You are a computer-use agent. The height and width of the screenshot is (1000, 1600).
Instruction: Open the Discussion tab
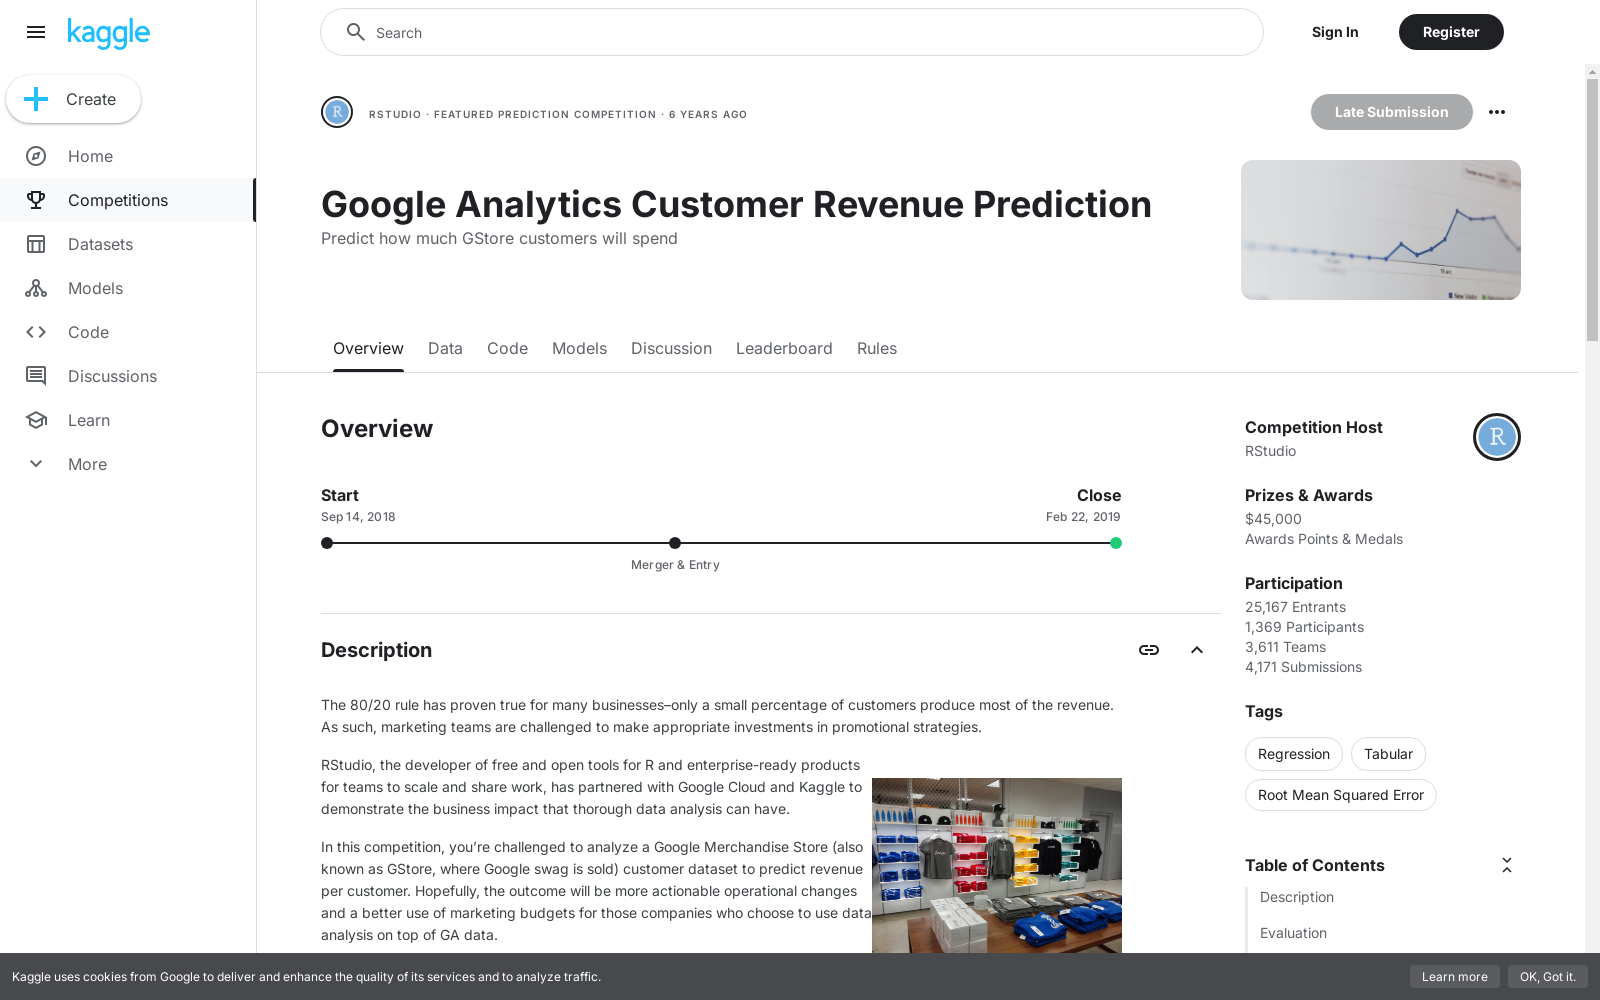coord(671,348)
